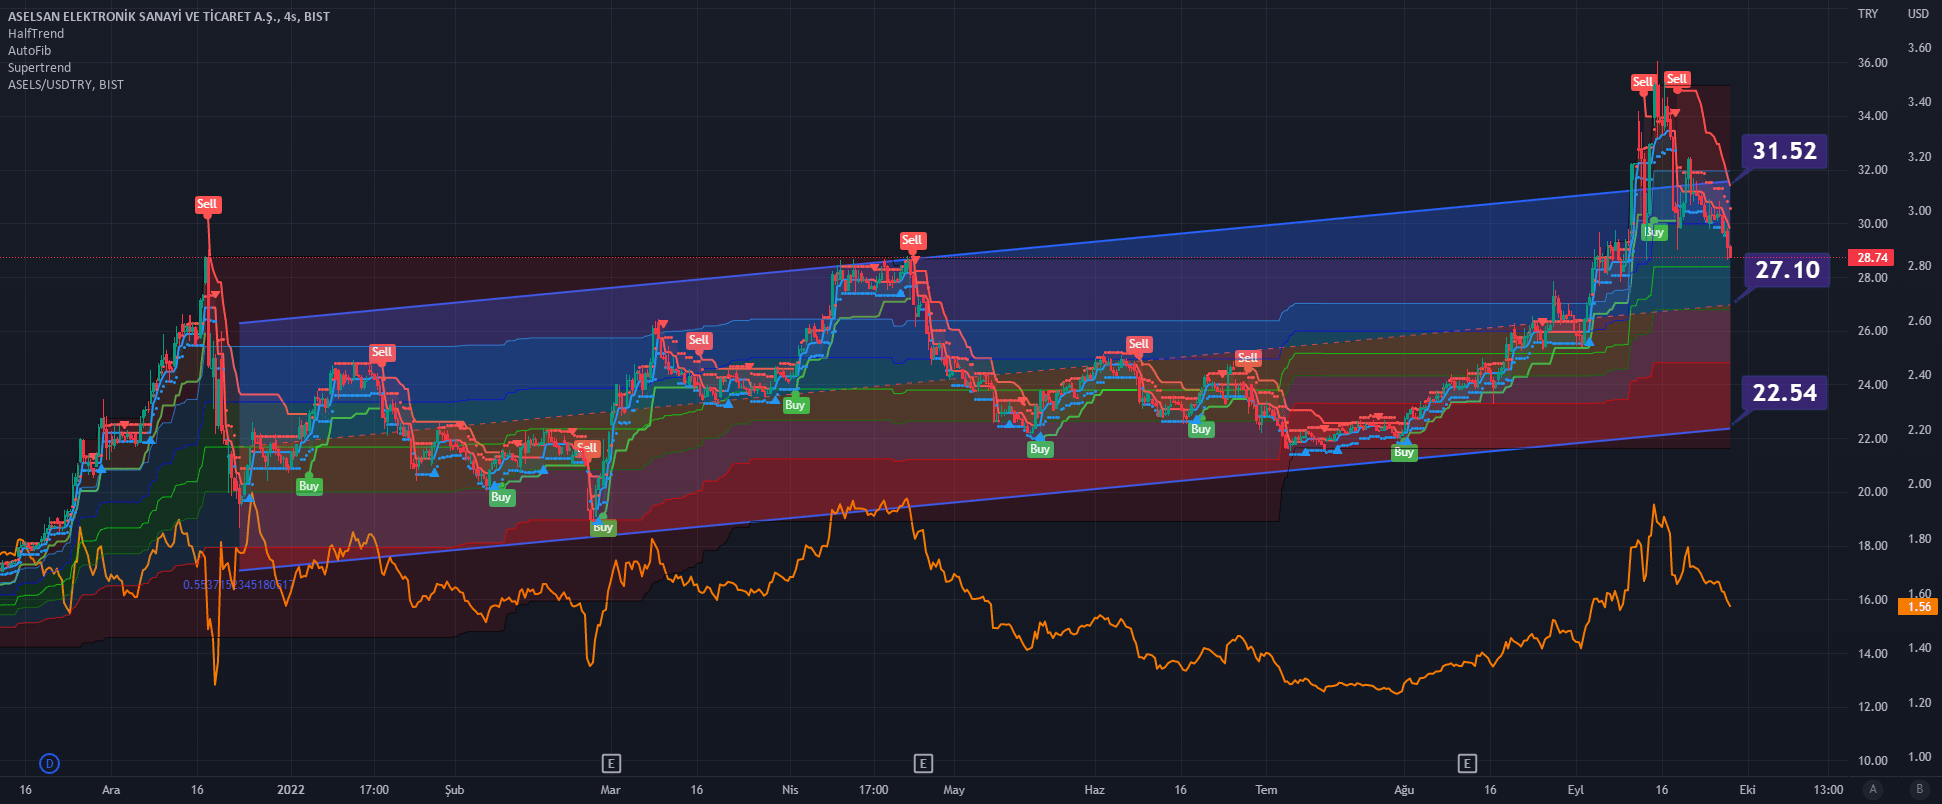This screenshot has width=1942, height=804.
Task: Click the Sell label in late June
Action: 1248,358
